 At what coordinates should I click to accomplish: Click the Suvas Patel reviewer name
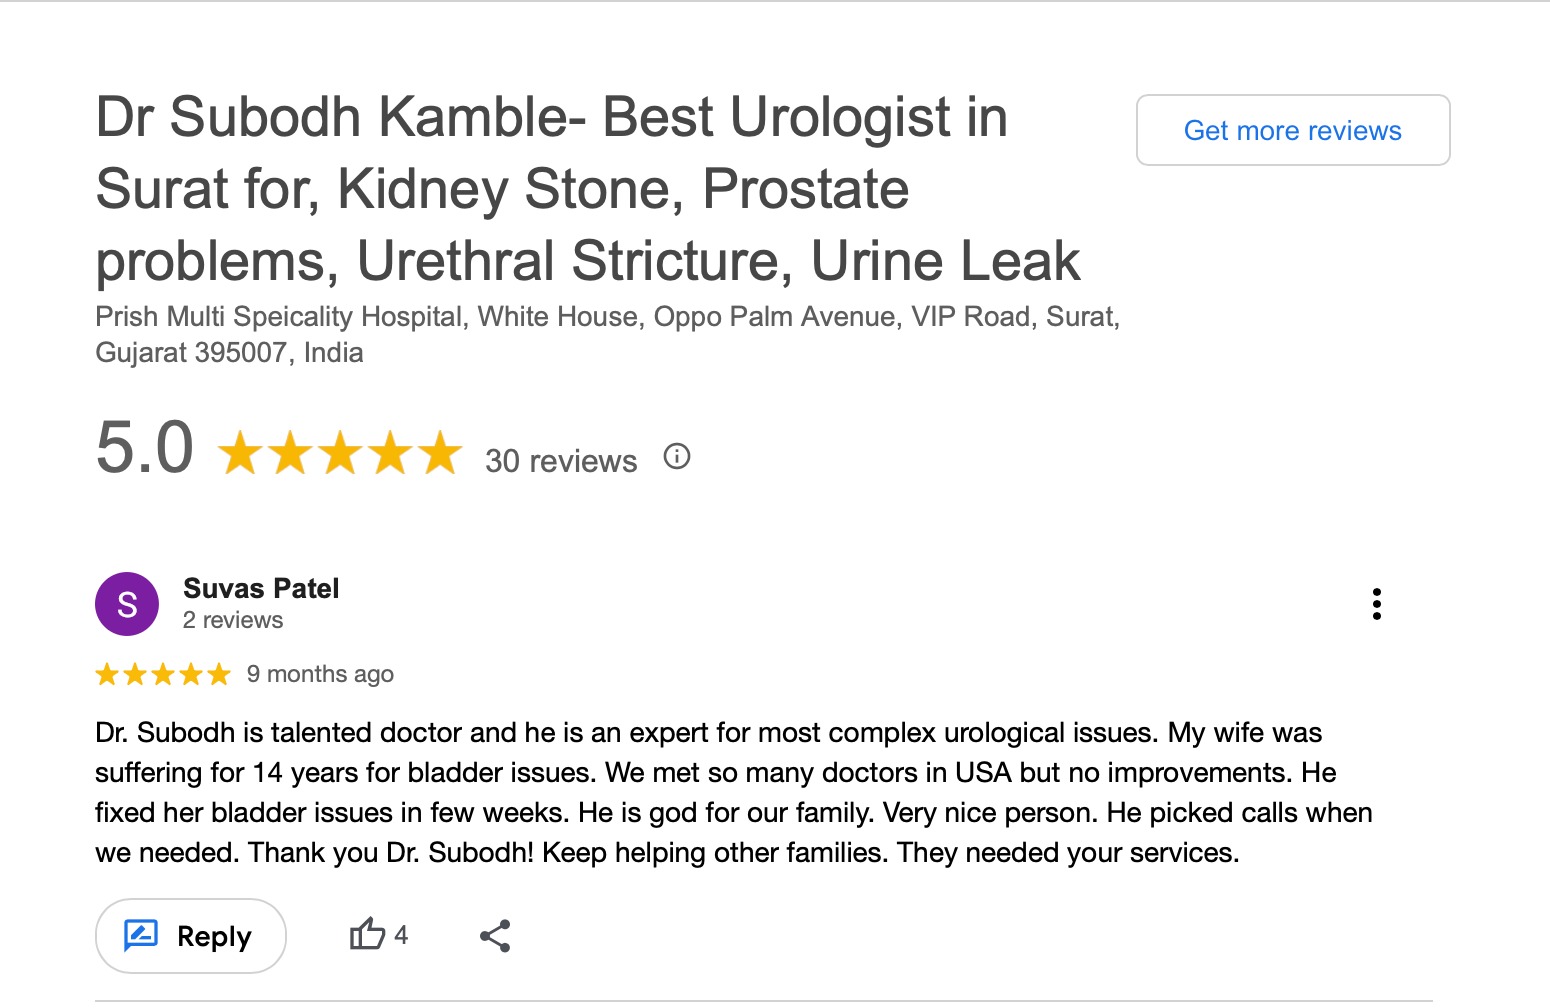coord(261,588)
